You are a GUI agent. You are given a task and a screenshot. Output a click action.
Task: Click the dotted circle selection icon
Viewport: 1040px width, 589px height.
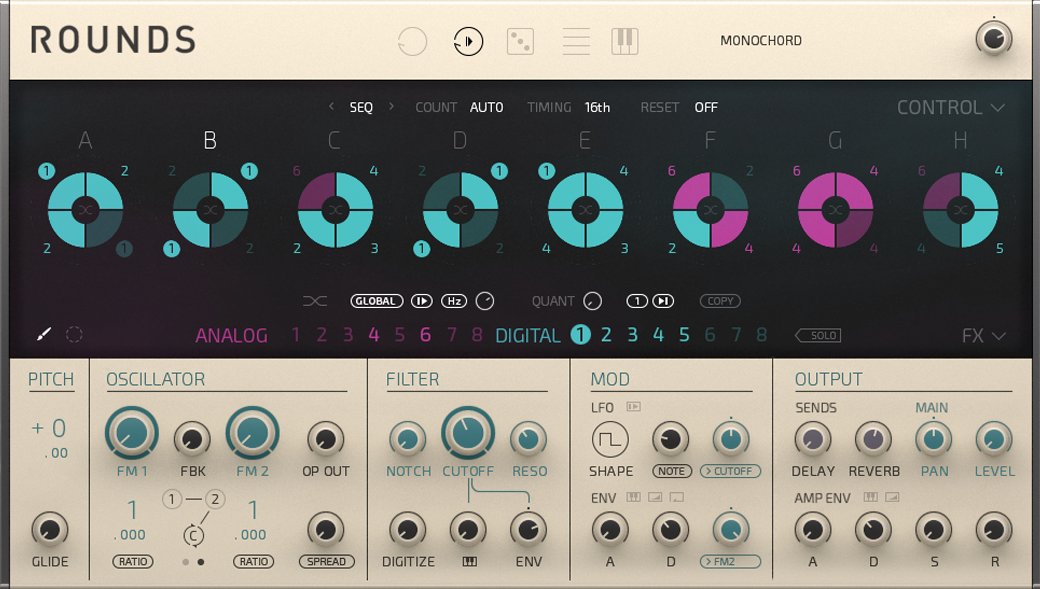coord(74,335)
